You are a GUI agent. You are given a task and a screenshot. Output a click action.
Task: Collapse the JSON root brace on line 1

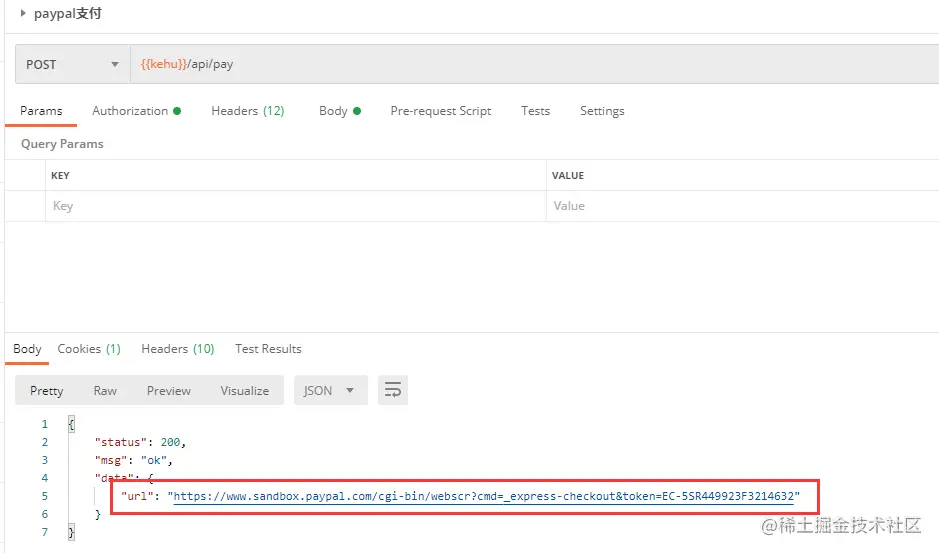(x=71, y=424)
